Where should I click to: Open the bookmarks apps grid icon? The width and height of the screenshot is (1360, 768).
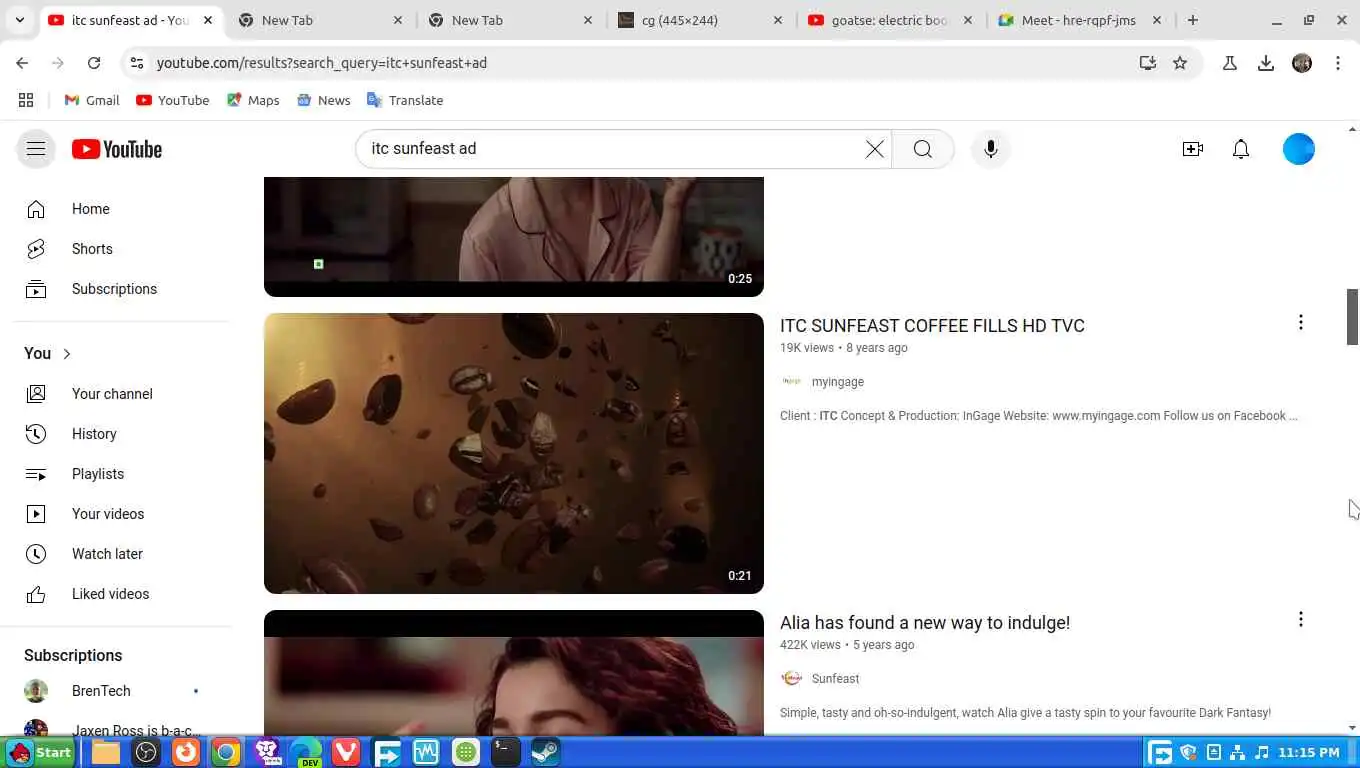coord(26,100)
